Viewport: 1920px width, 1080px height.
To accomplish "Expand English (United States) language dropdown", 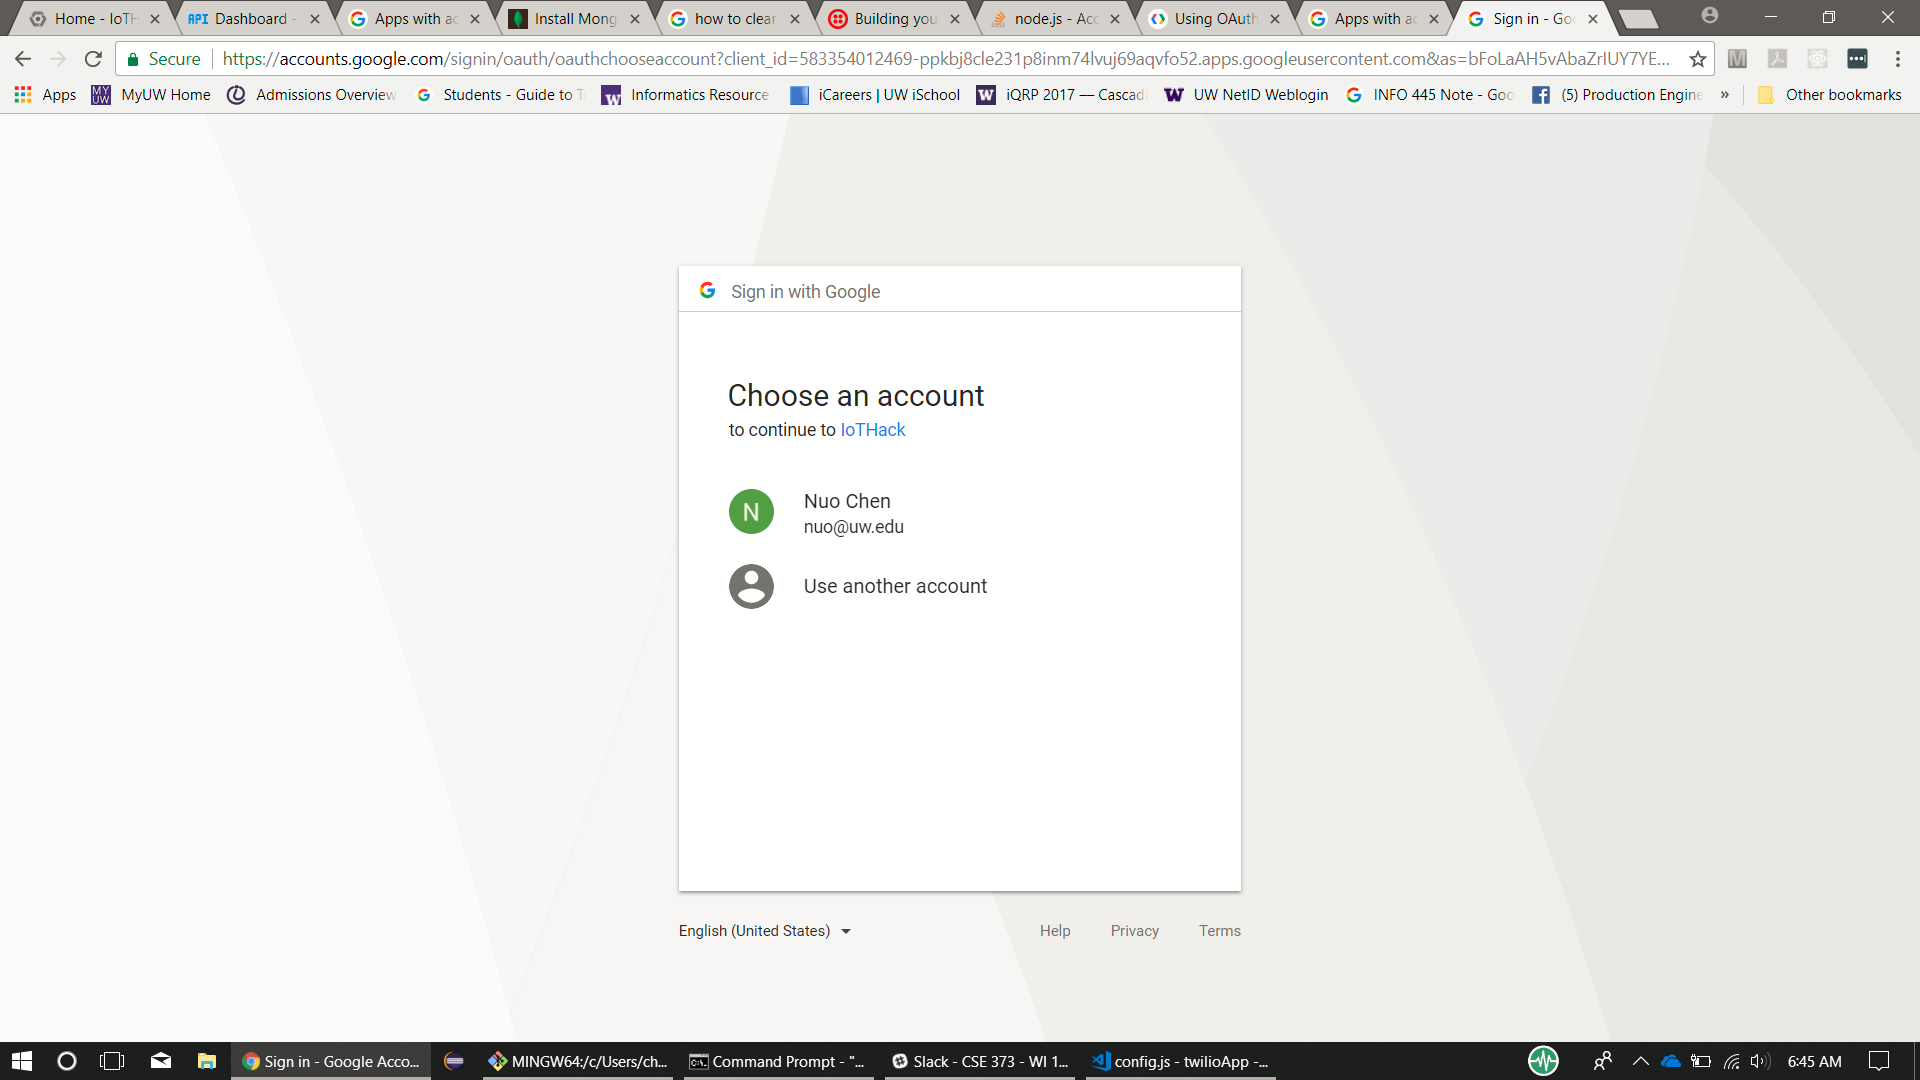I will [x=765, y=931].
